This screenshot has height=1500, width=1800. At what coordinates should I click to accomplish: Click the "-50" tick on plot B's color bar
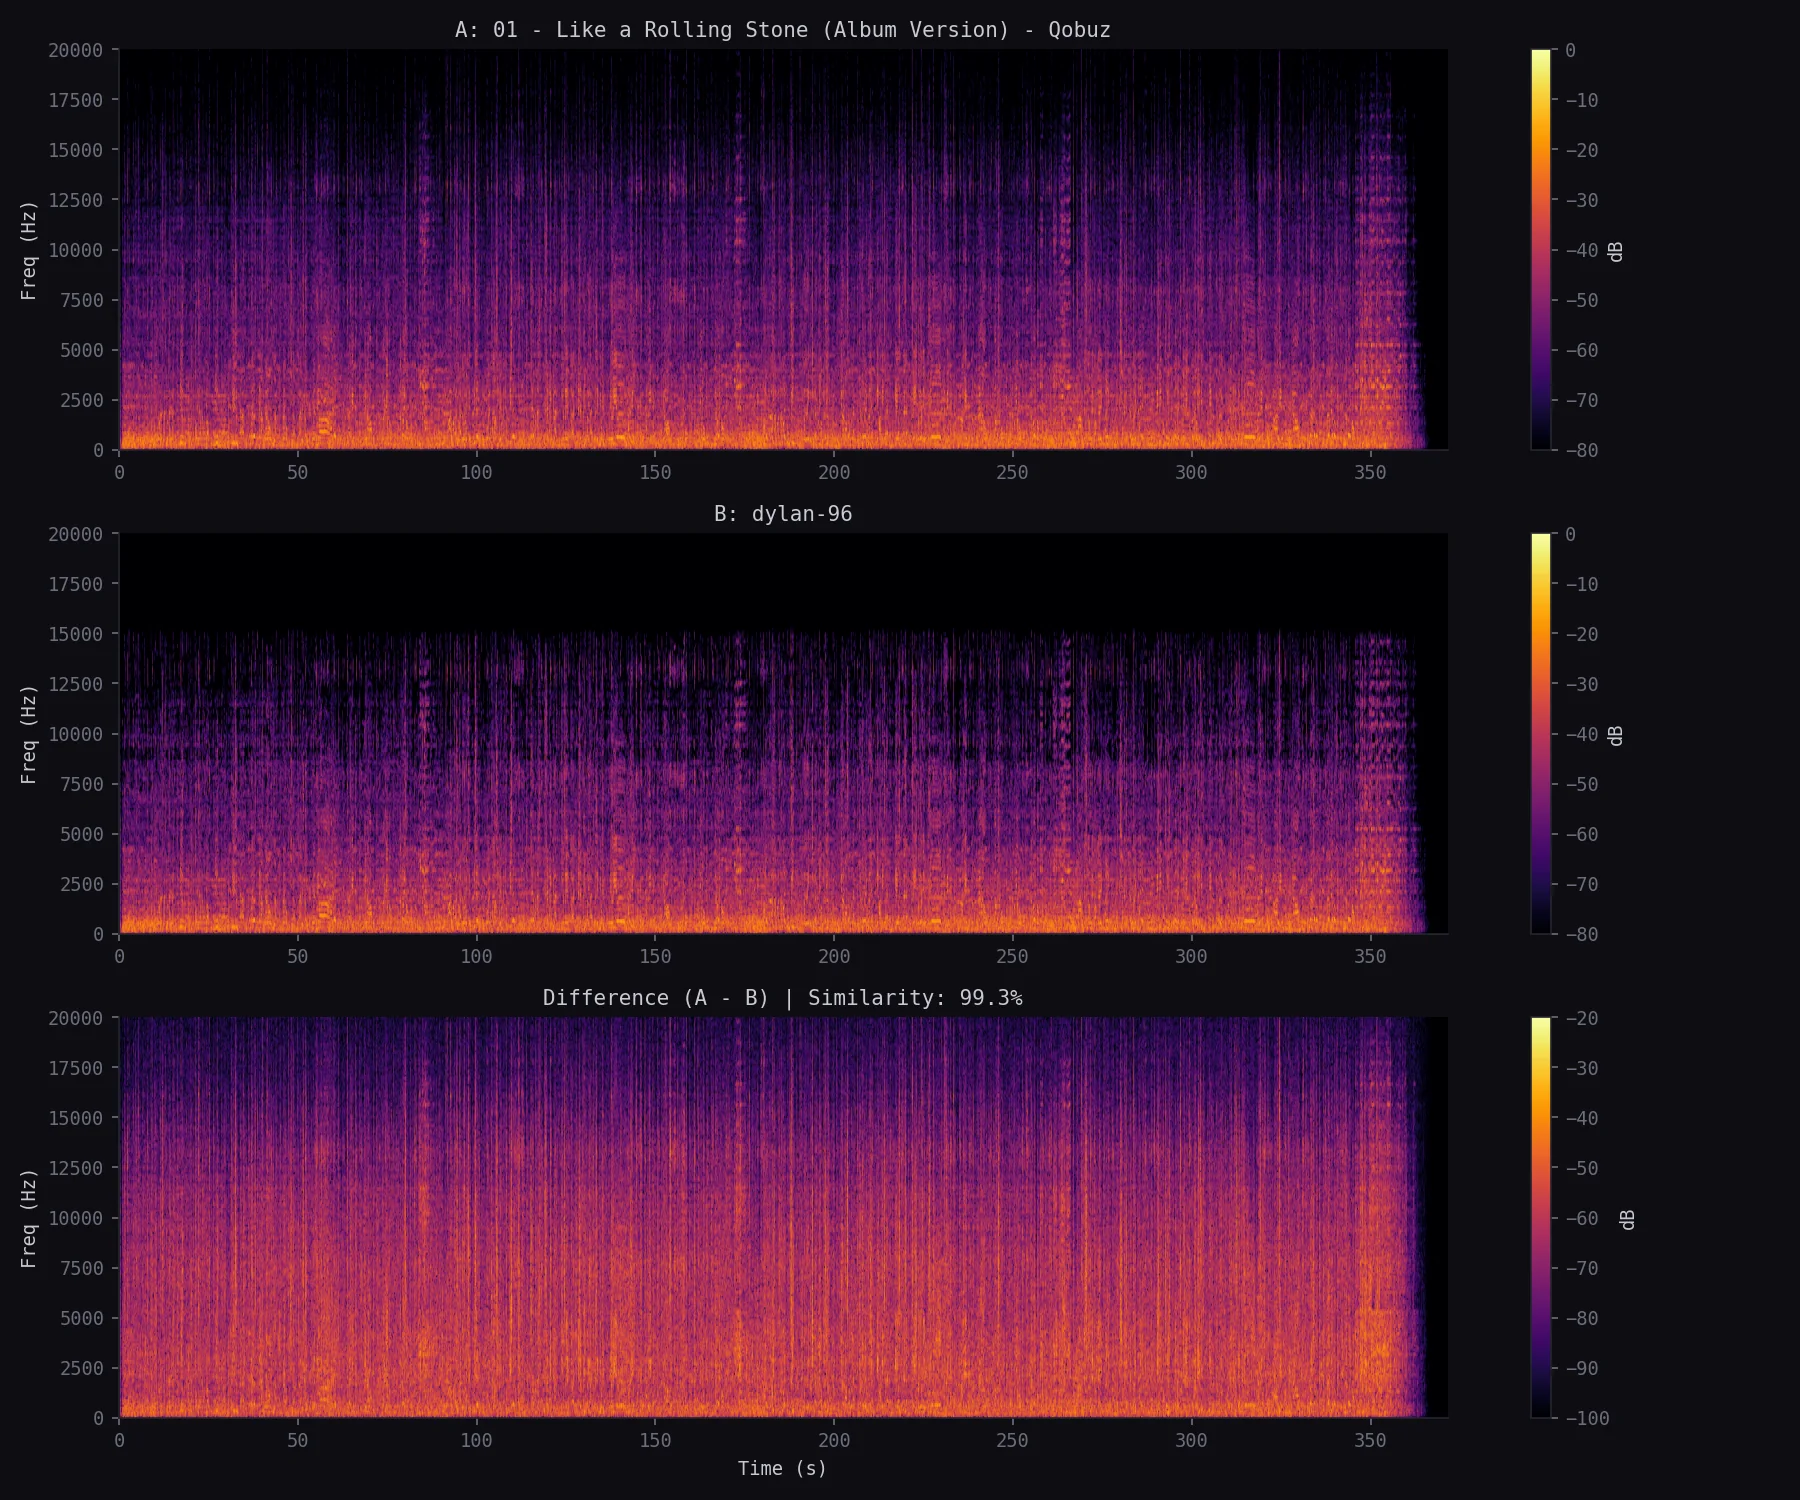1581,784
